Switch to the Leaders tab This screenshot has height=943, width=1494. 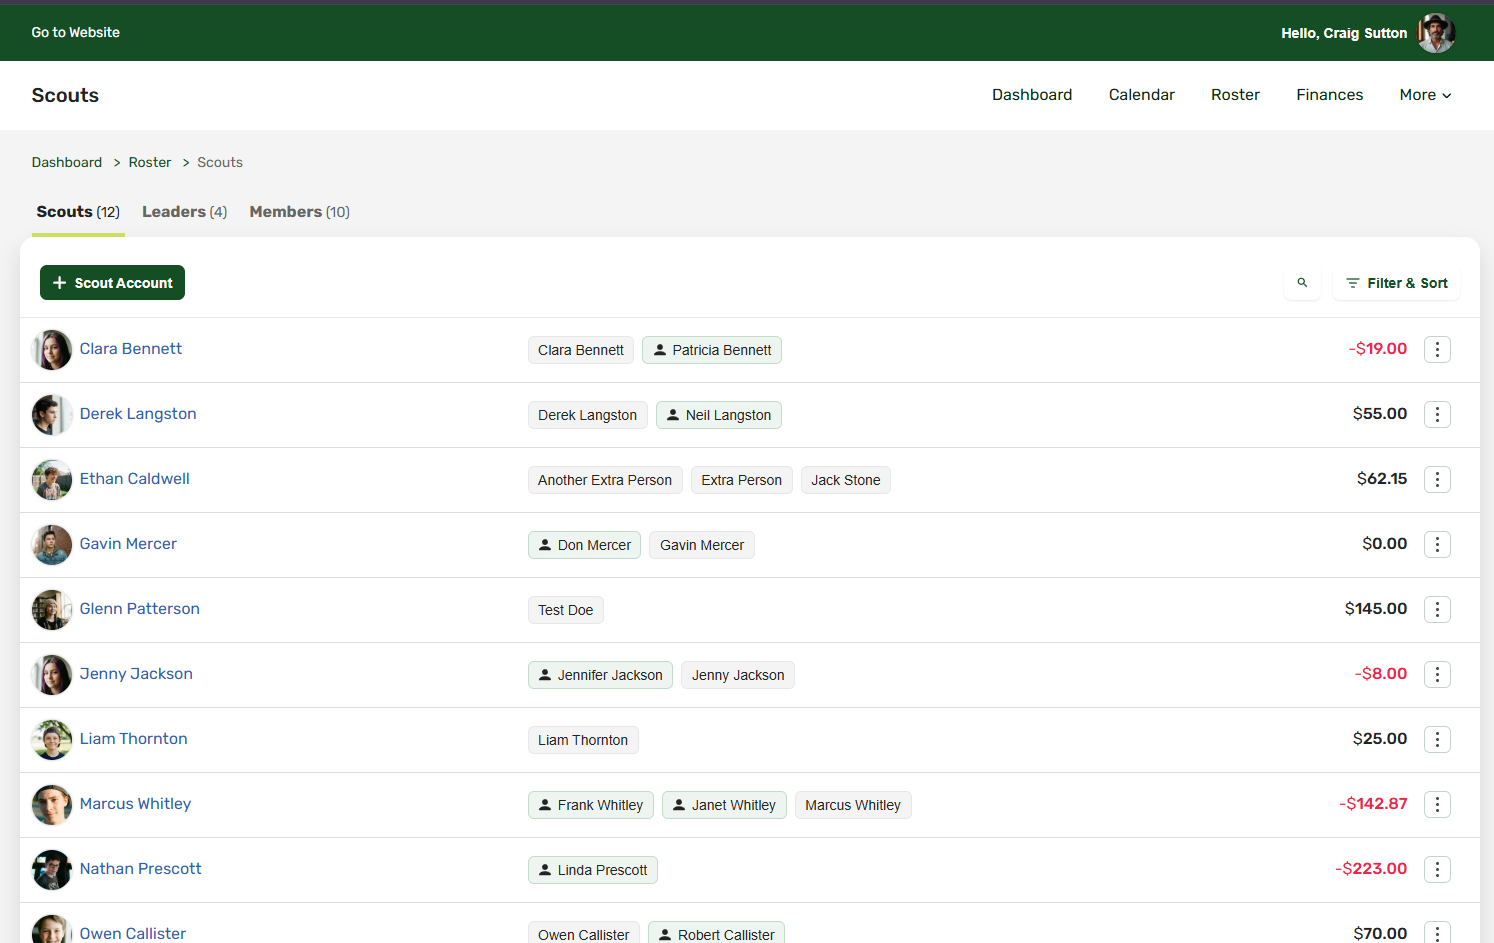(185, 212)
